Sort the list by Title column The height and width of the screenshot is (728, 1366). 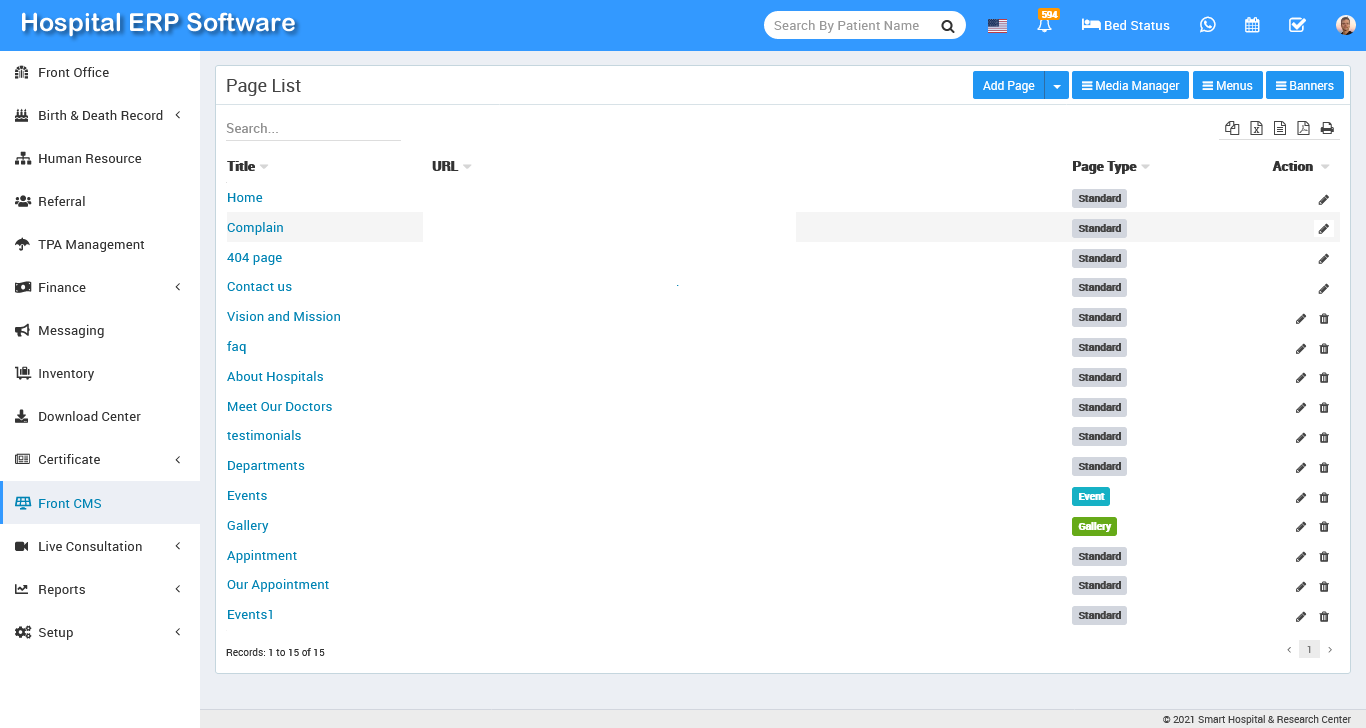(247, 166)
